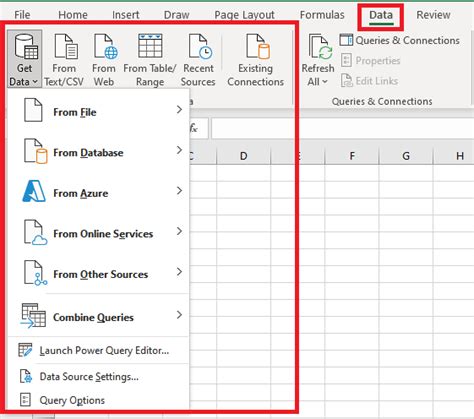Click the Properties command
Screen dimensions: 474x419
point(370,61)
